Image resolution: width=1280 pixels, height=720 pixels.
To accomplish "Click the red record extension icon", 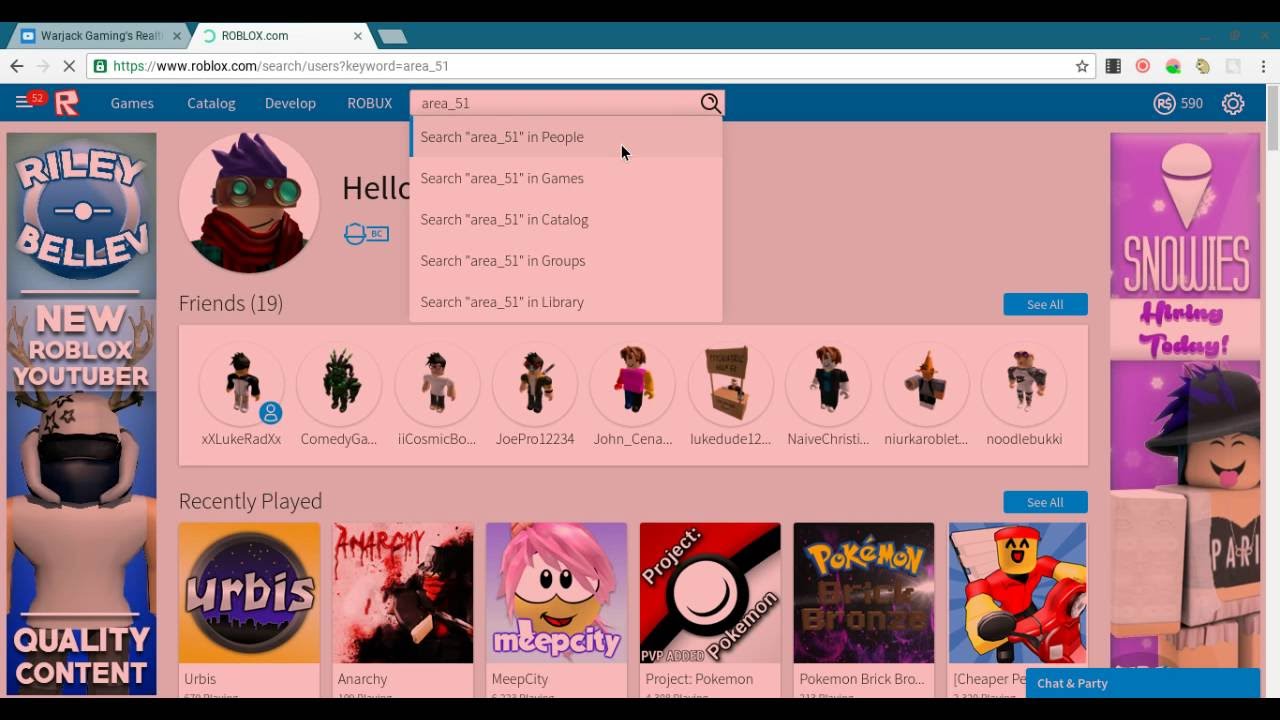I will 1143,66.
